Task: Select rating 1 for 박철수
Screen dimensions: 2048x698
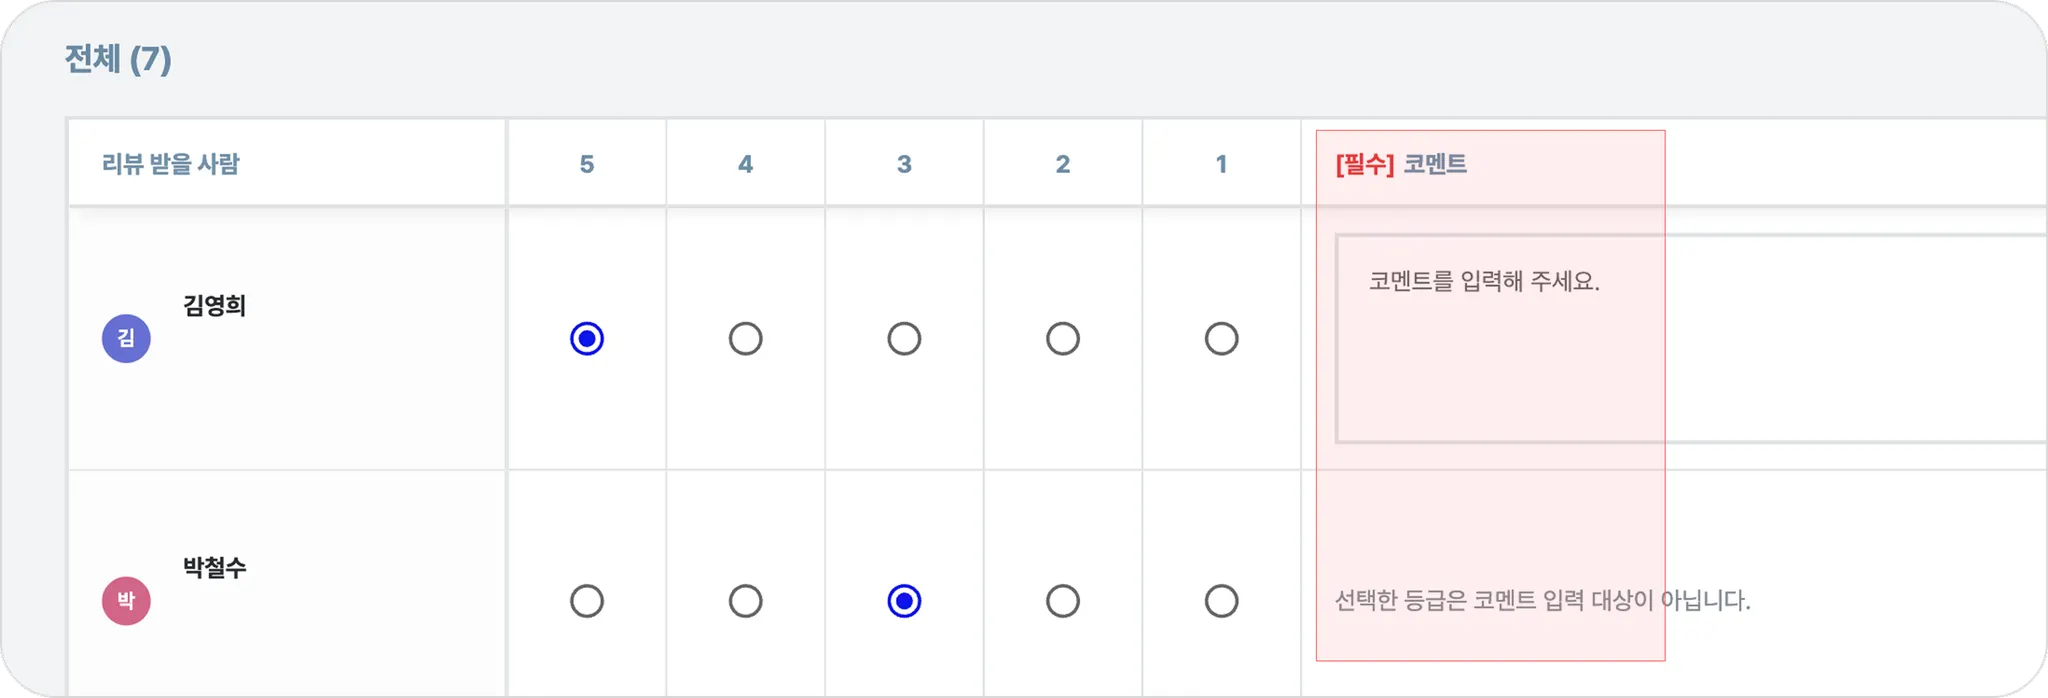Action: point(1221,601)
